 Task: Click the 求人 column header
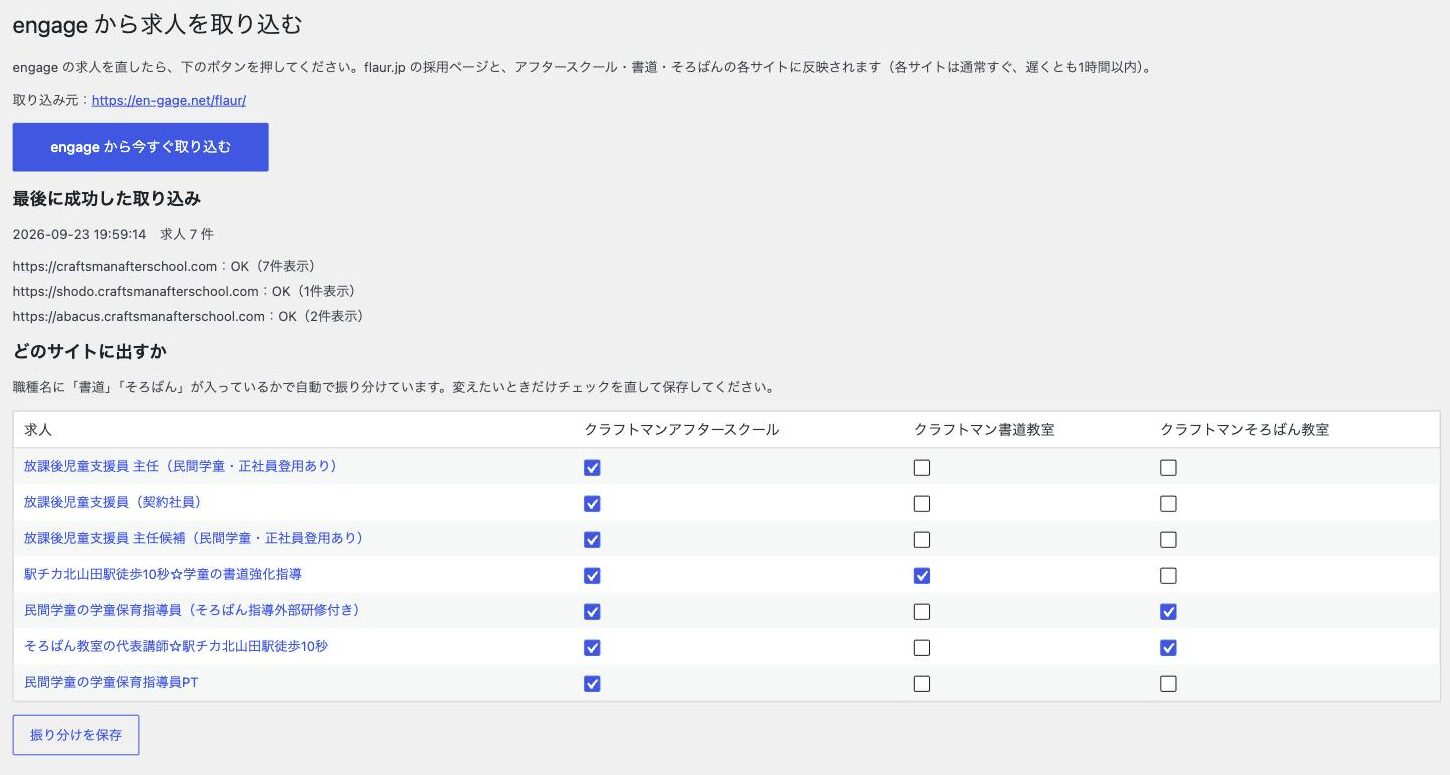(38, 430)
